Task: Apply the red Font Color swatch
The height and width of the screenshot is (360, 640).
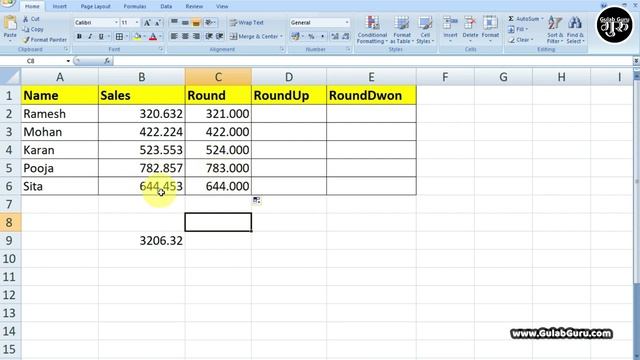Action: (153, 37)
